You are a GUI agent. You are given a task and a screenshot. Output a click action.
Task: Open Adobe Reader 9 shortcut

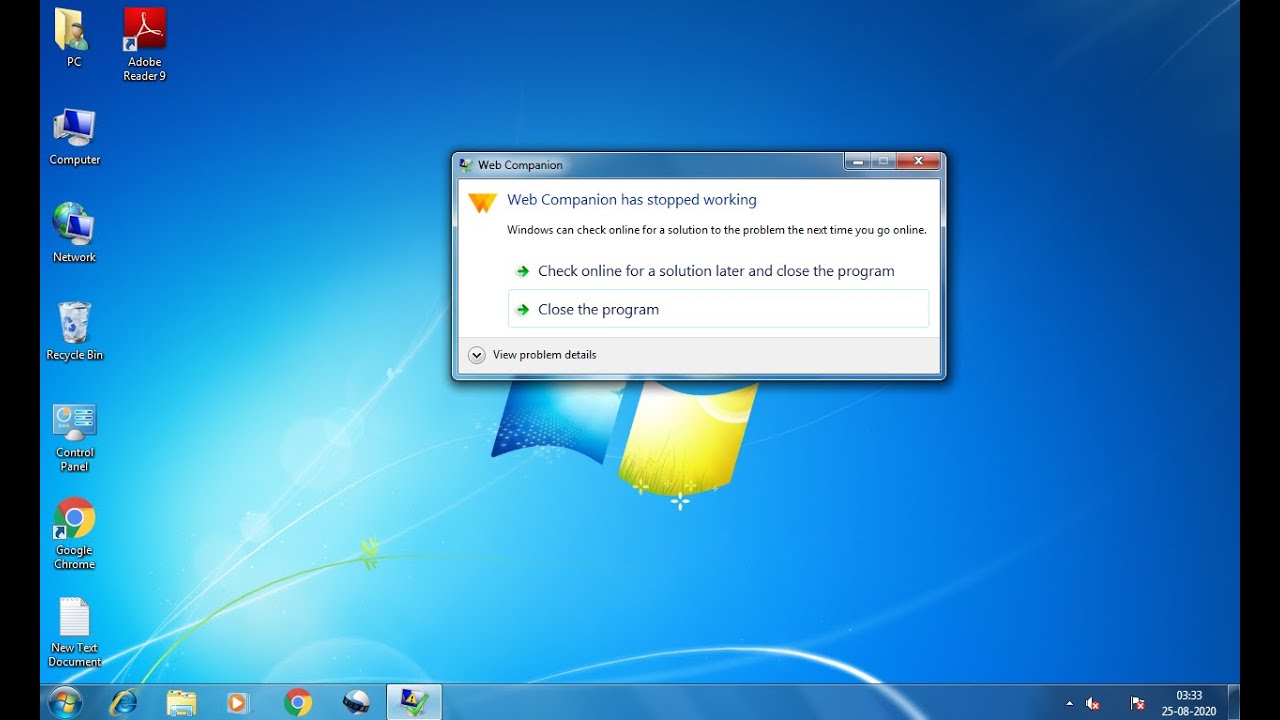(145, 44)
